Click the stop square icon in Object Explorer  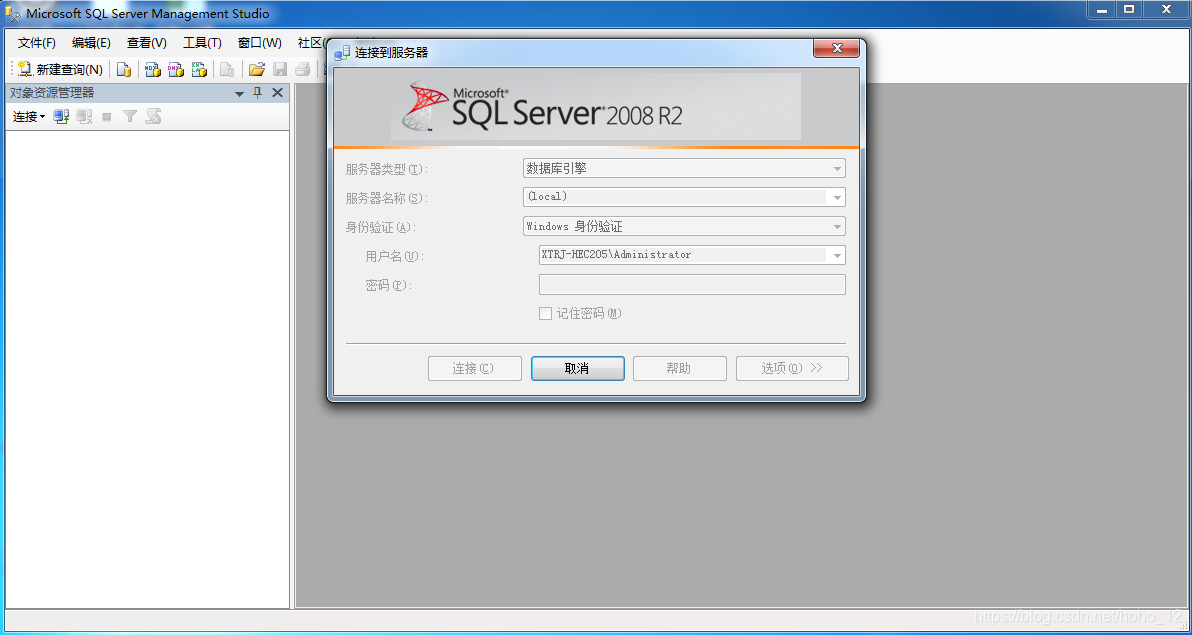[107, 116]
